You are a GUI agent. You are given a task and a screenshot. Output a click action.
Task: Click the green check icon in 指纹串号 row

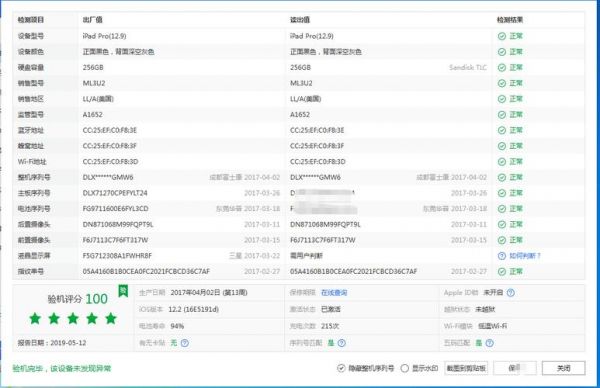[502, 271]
